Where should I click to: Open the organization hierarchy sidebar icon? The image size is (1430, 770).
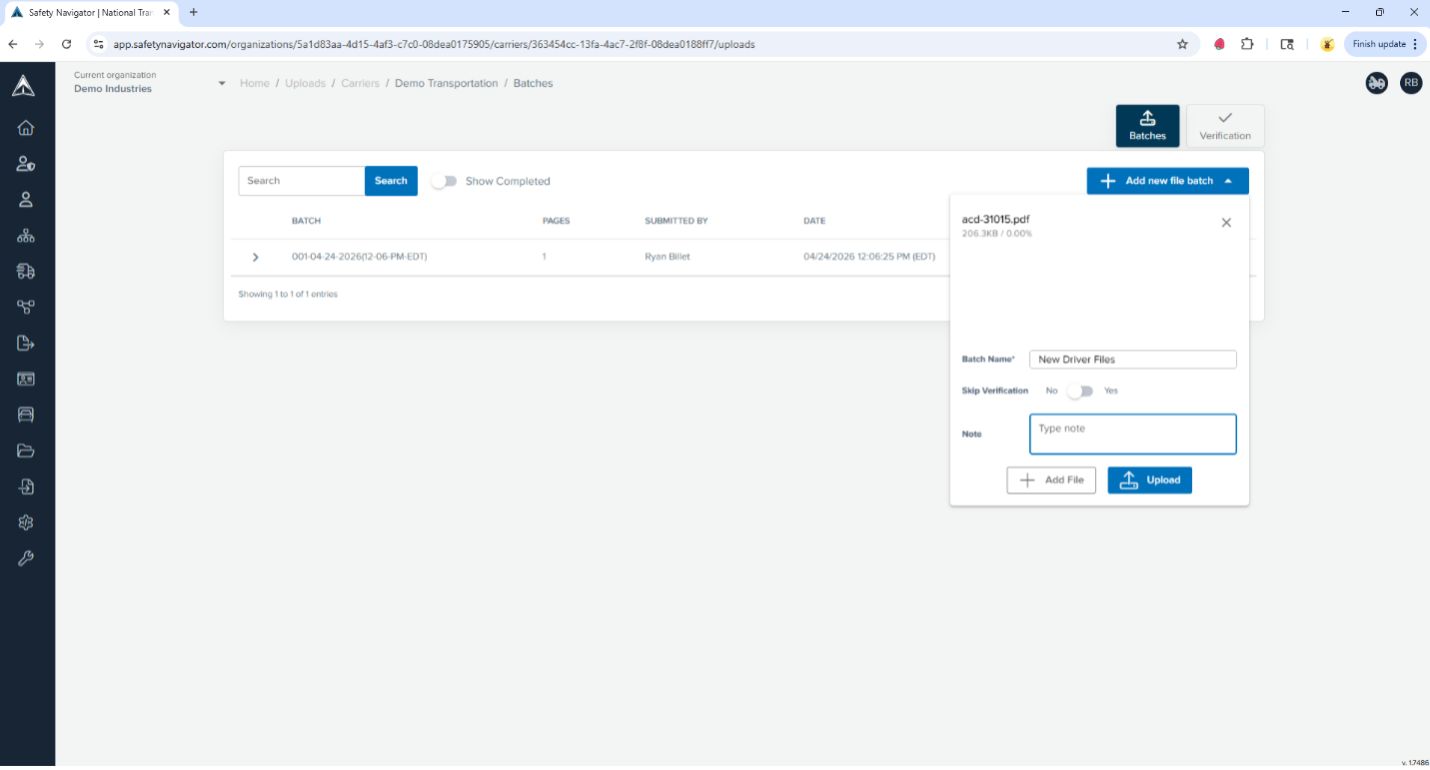(26, 236)
